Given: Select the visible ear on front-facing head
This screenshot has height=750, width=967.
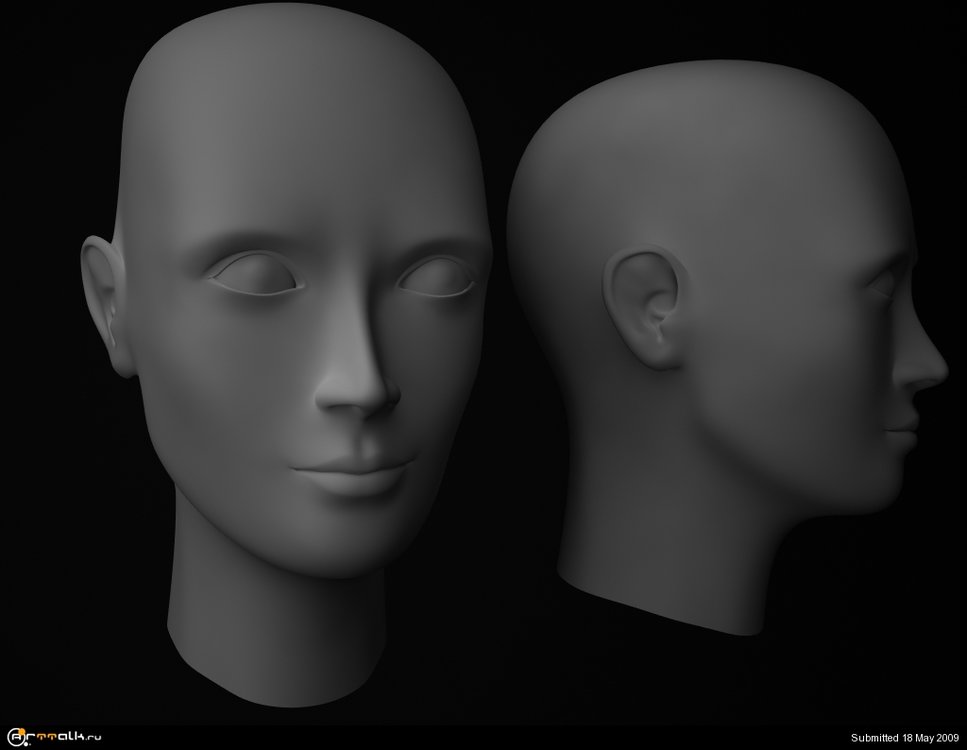Looking at the screenshot, I should pos(110,305).
